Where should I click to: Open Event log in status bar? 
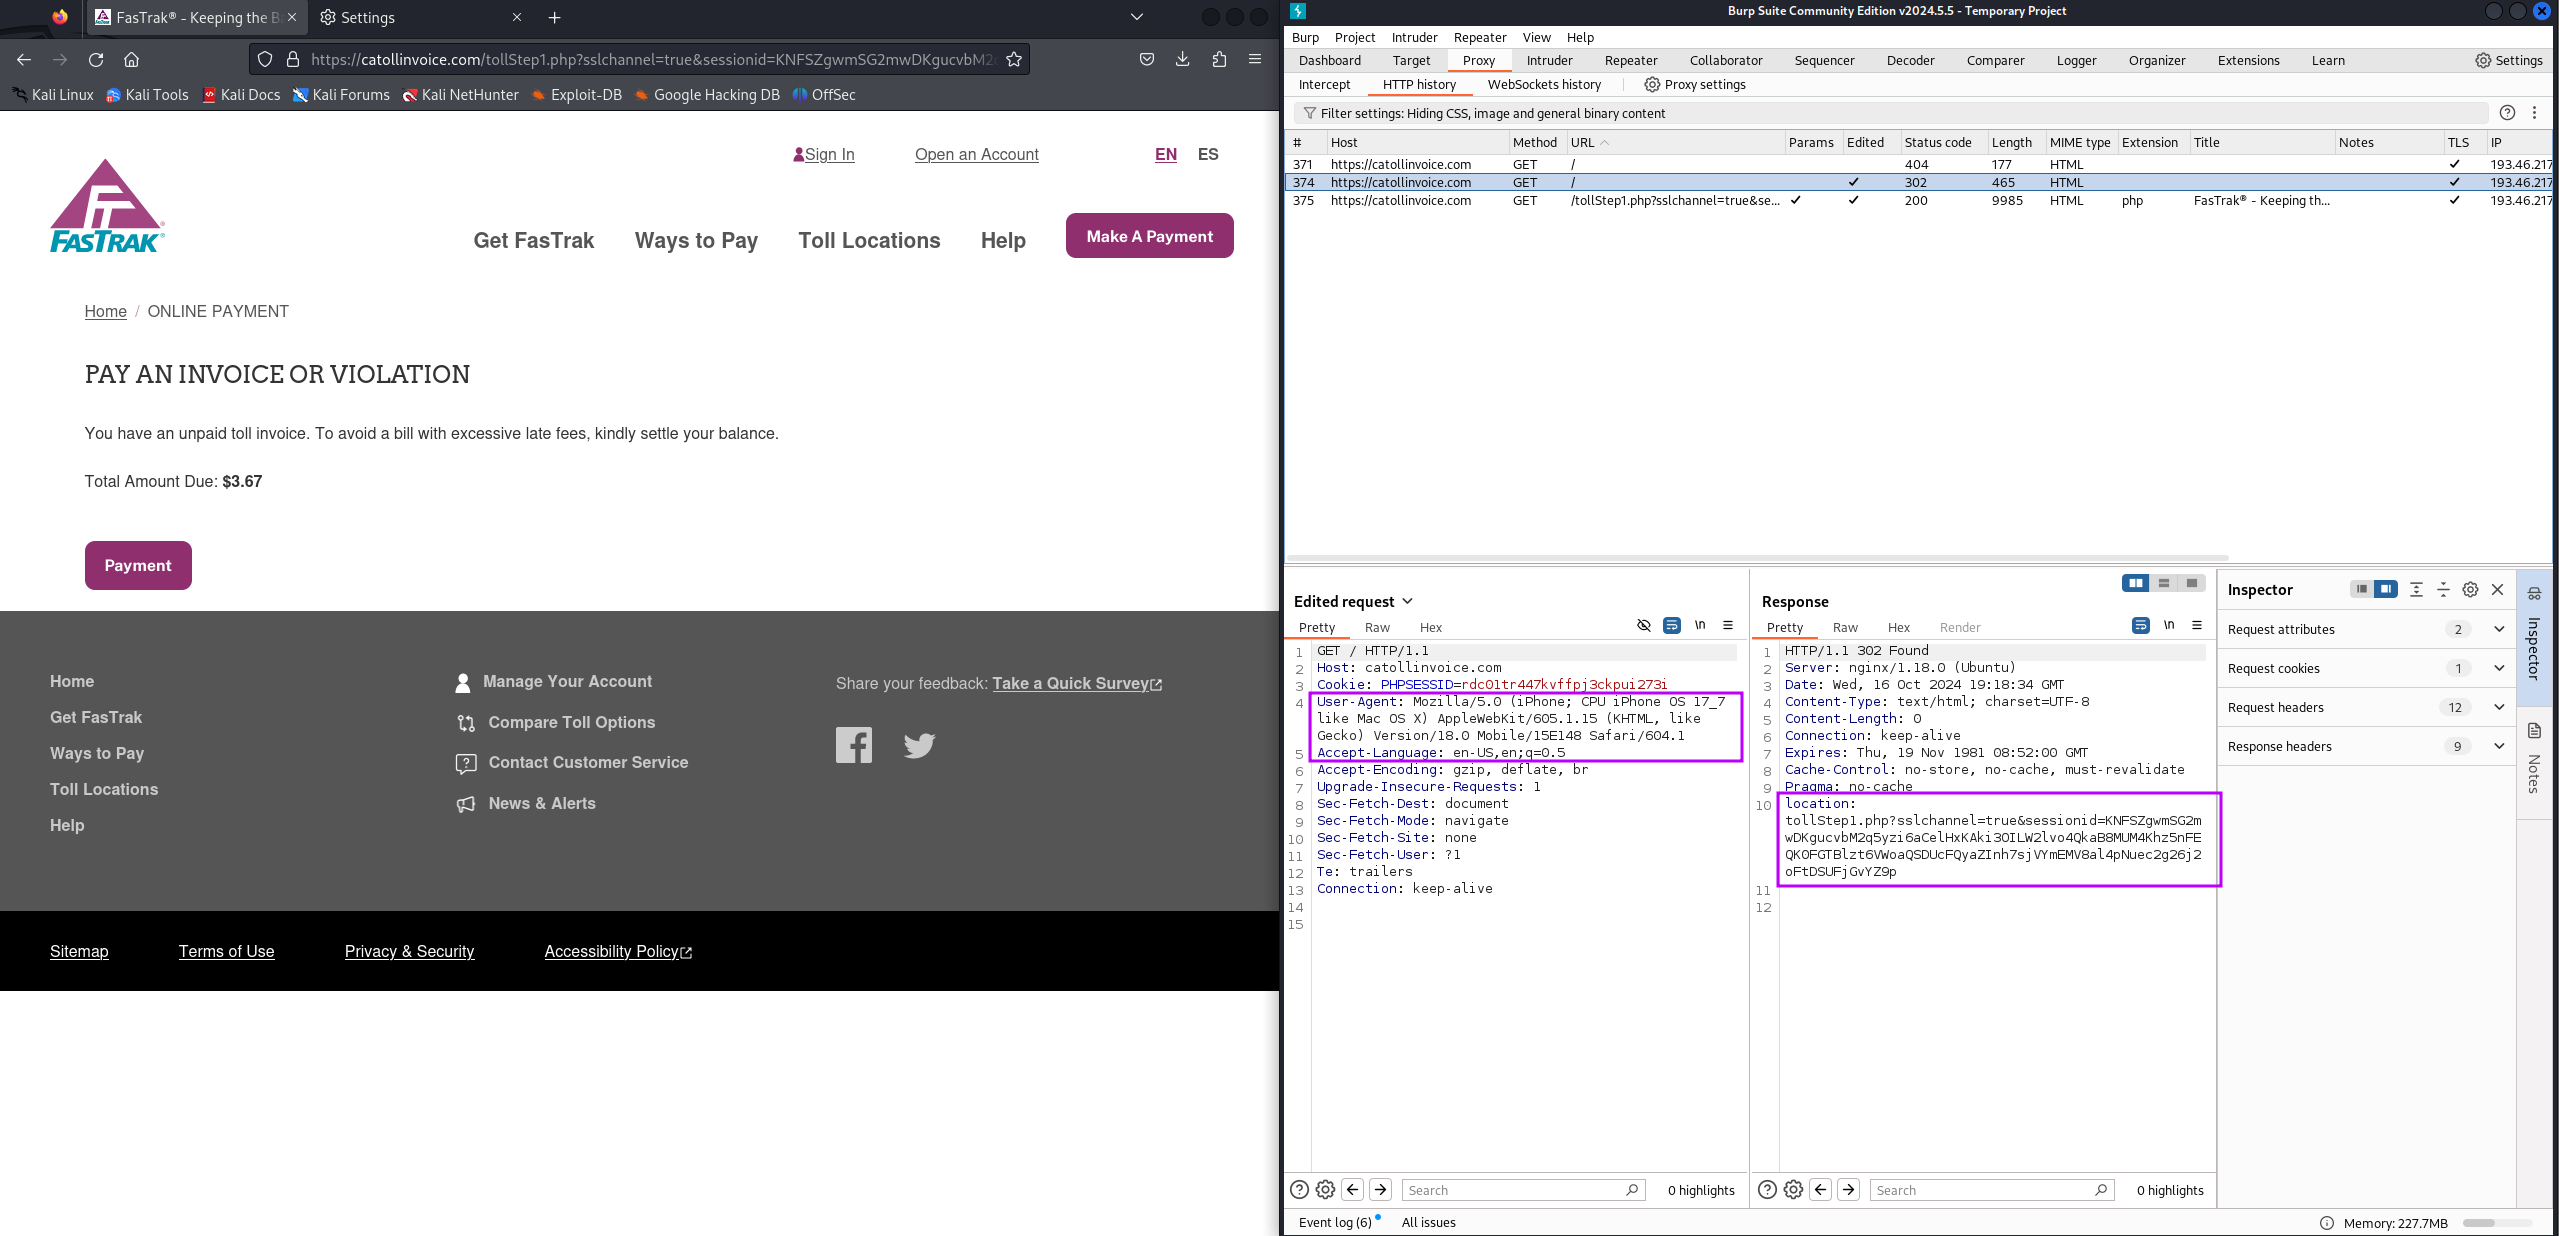click(1334, 1222)
